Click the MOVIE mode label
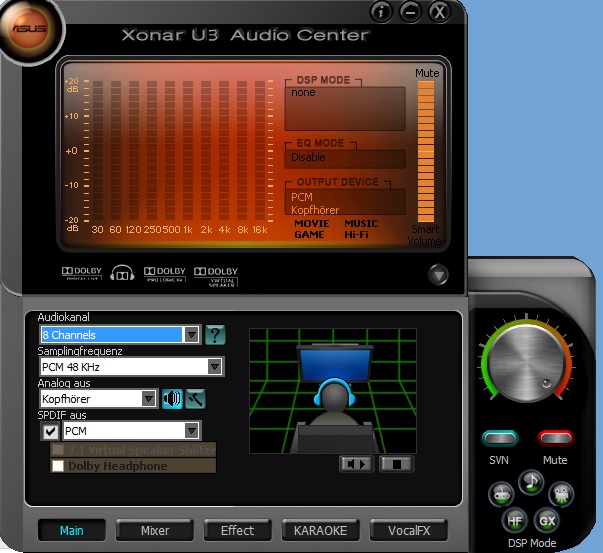Viewport: 603px width, 553px height. 311,223
